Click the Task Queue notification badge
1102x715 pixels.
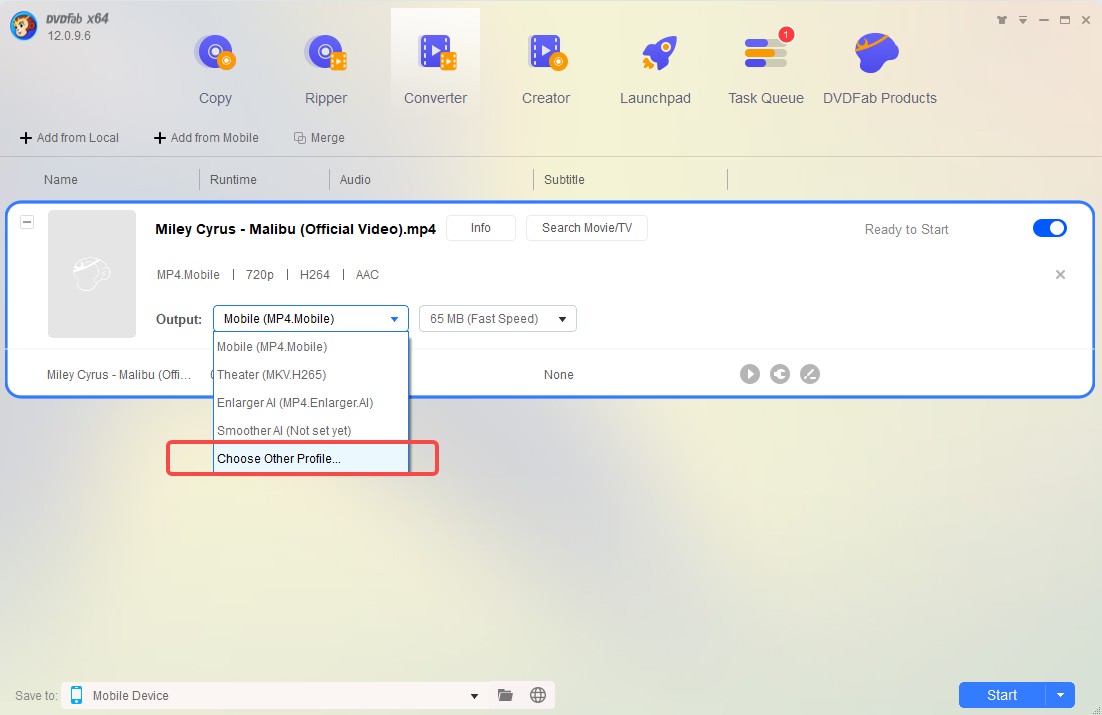[786, 34]
